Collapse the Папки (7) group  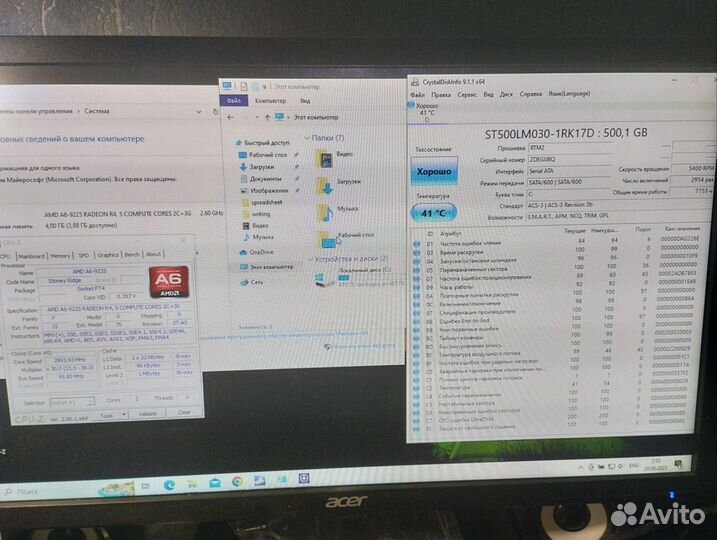tap(307, 138)
